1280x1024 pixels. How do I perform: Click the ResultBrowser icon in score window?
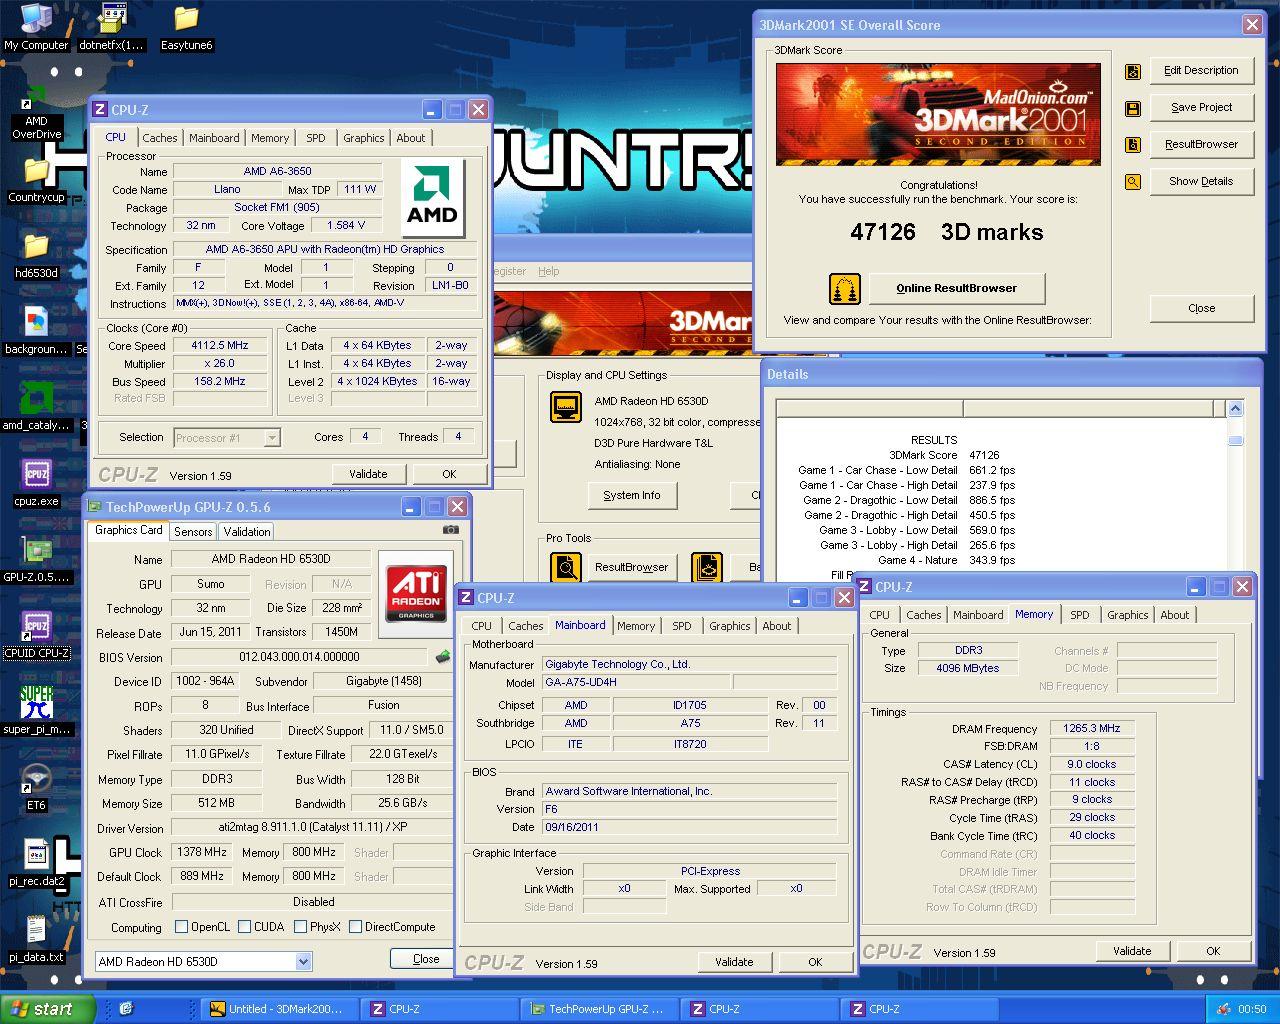[x=1133, y=145]
